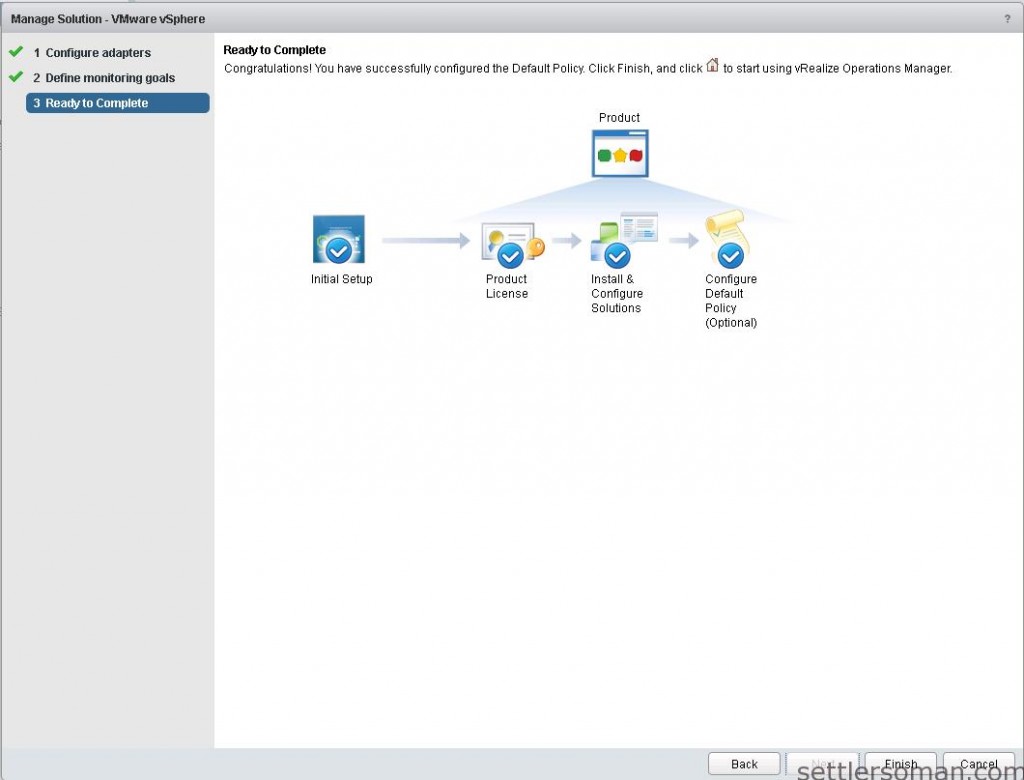This screenshot has width=1024, height=780.
Task: Click the disabled Next button
Action: [x=822, y=764]
